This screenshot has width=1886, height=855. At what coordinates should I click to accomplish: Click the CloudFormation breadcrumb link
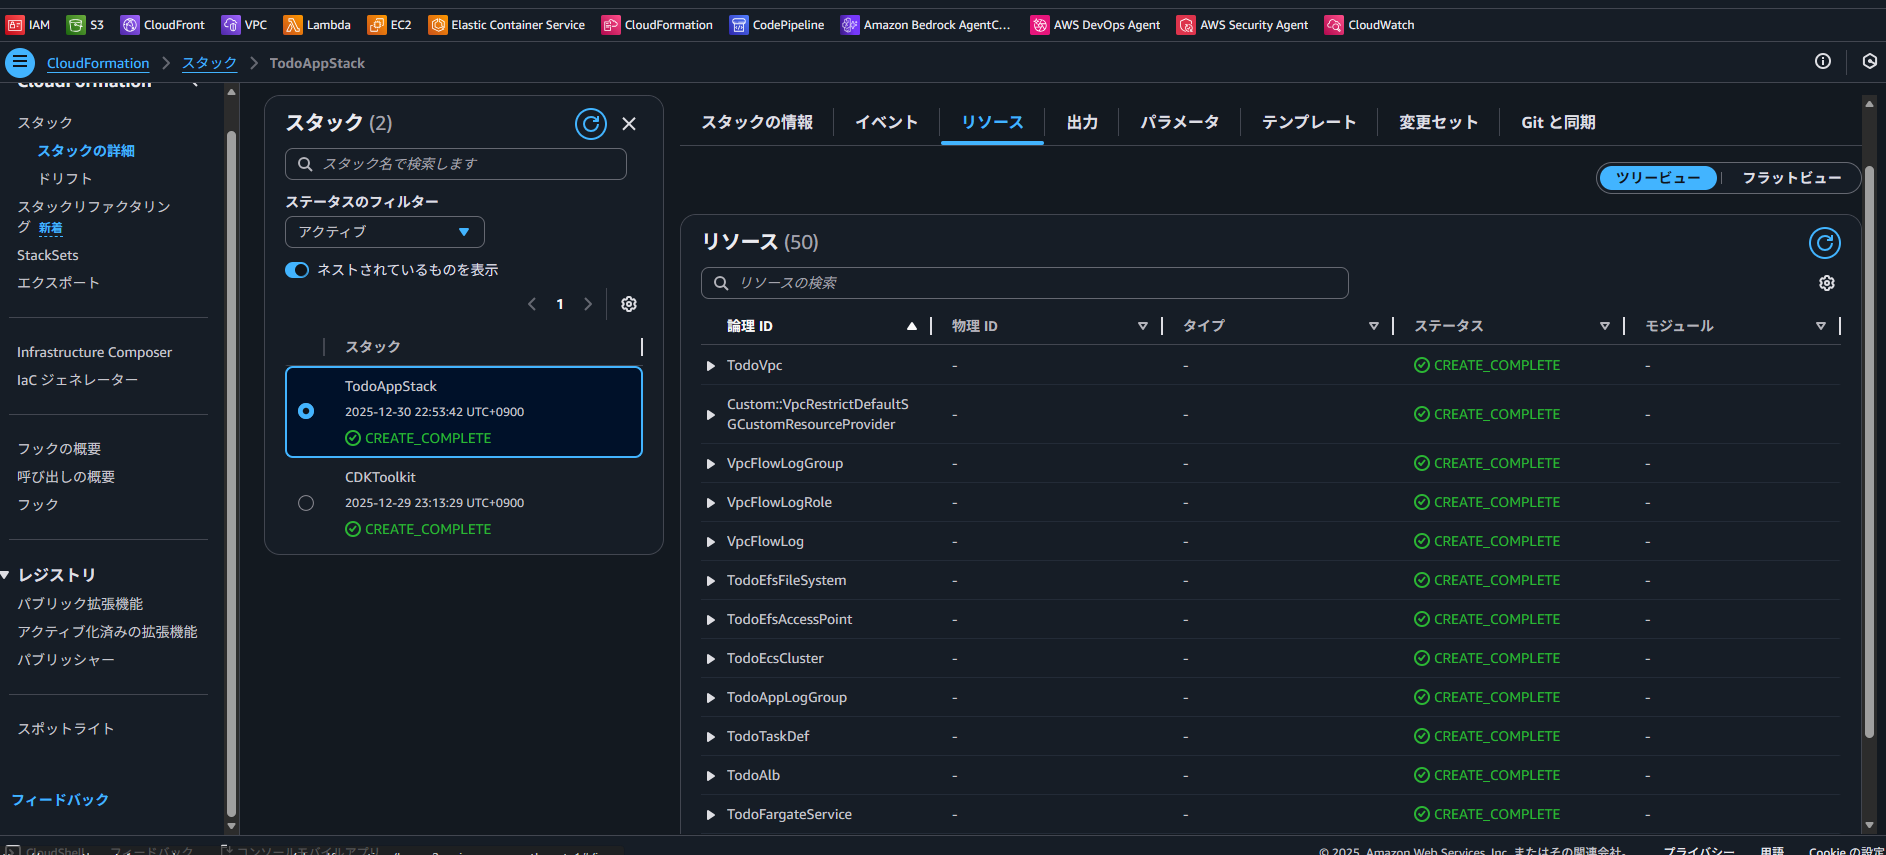click(98, 63)
